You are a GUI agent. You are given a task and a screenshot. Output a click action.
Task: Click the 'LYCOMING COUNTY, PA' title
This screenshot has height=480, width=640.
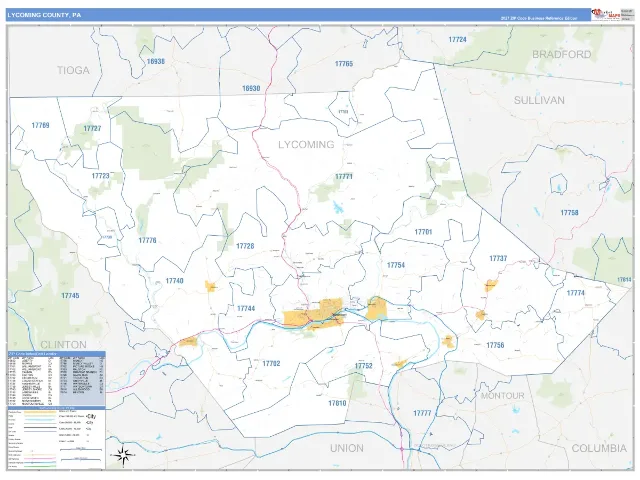pos(44,15)
